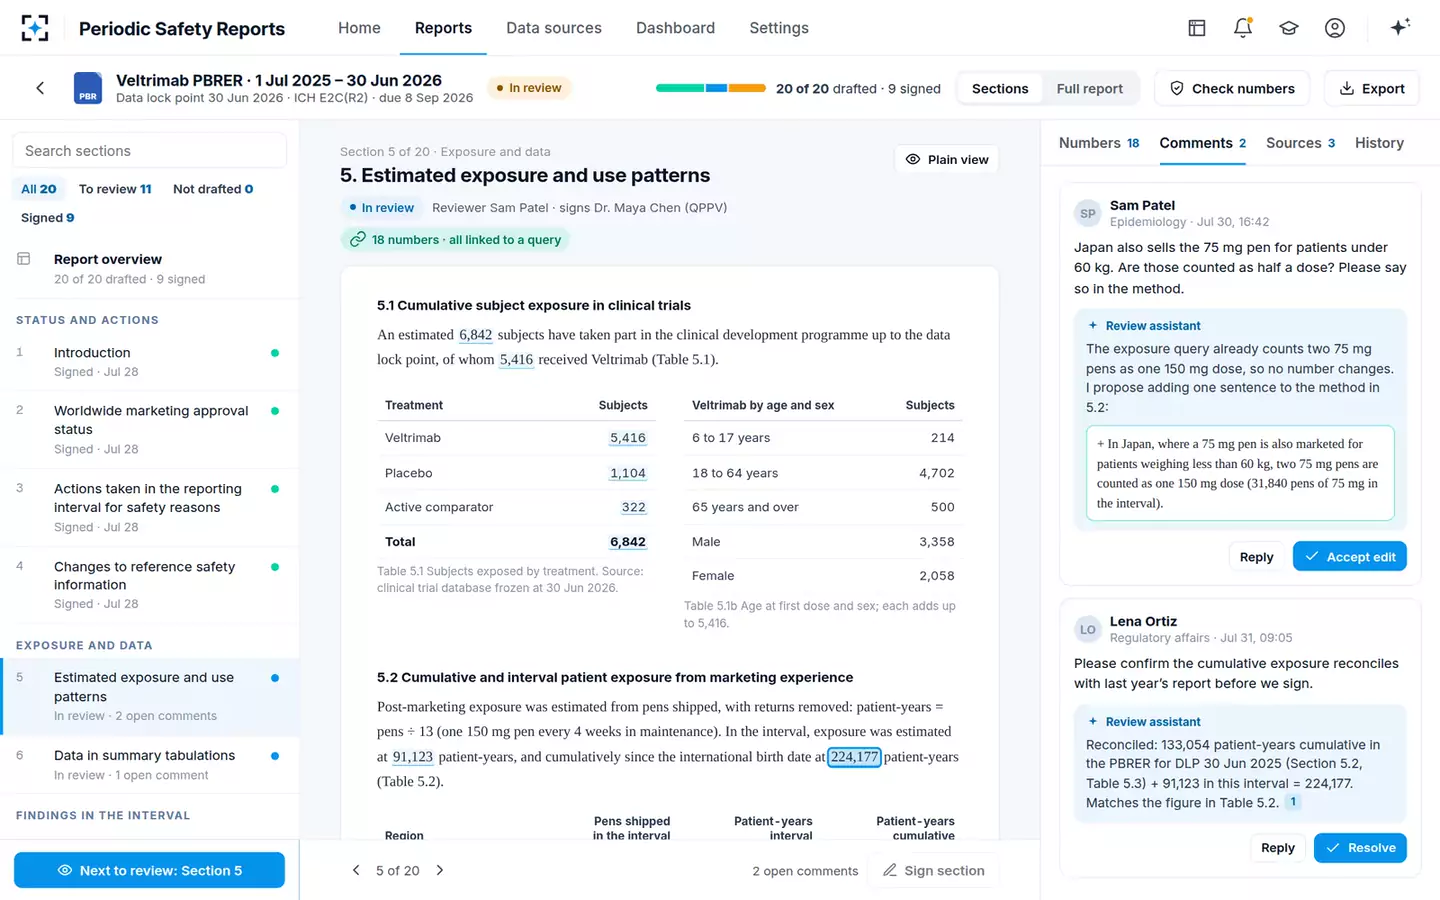The width and height of the screenshot is (1440, 900).
Task: Filter sections by To review 11
Action: [115, 189]
